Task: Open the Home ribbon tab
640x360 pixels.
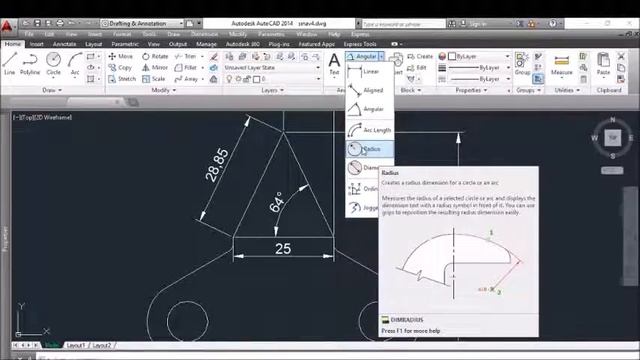Action: [13, 44]
